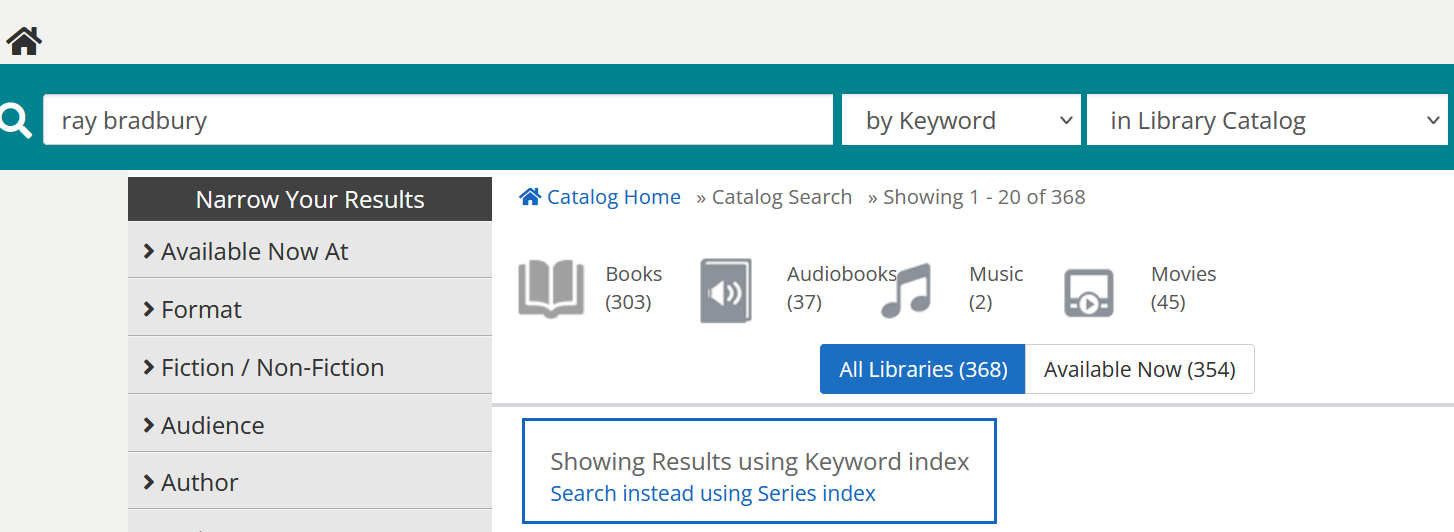Screen dimensions: 1454x532
Task: Open the Catalog Home breadcrumb link
Action: click(x=600, y=197)
